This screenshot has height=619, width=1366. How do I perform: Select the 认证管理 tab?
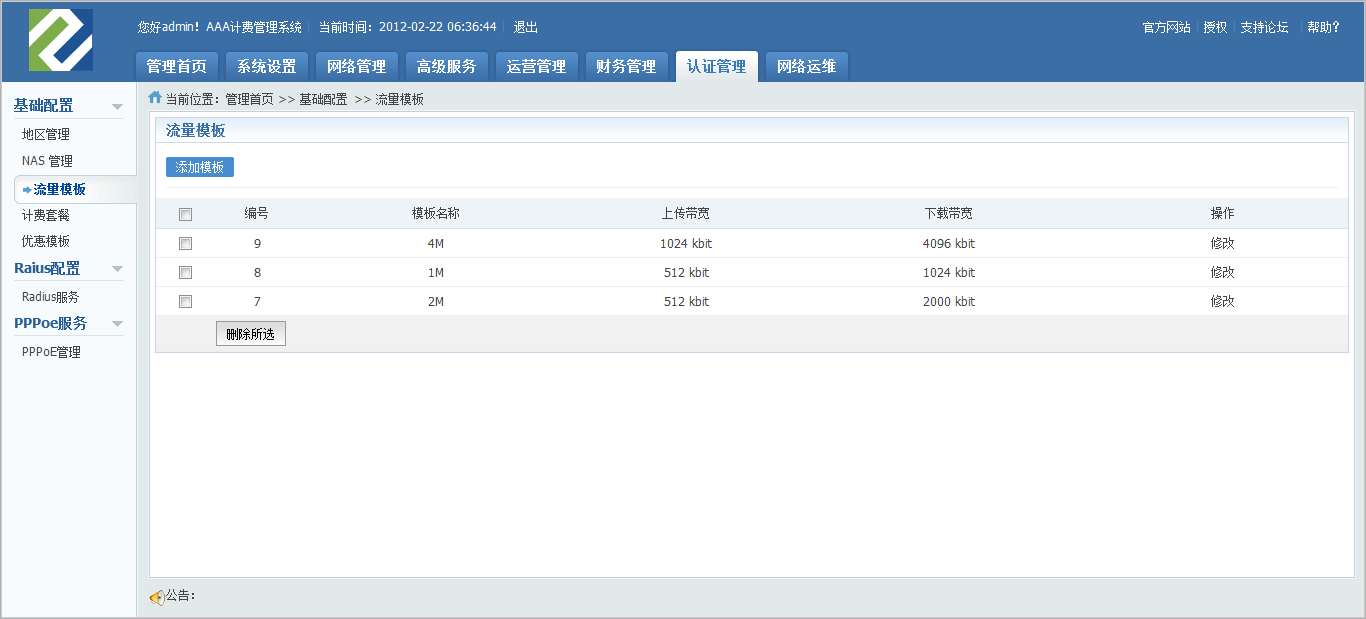click(x=716, y=66)
